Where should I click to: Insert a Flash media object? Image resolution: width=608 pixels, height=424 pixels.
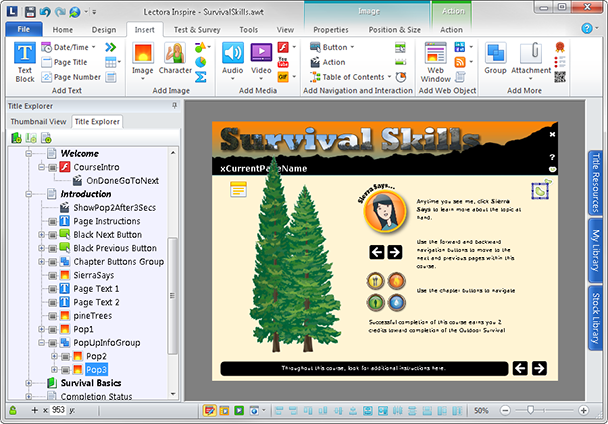pos(283,47)
